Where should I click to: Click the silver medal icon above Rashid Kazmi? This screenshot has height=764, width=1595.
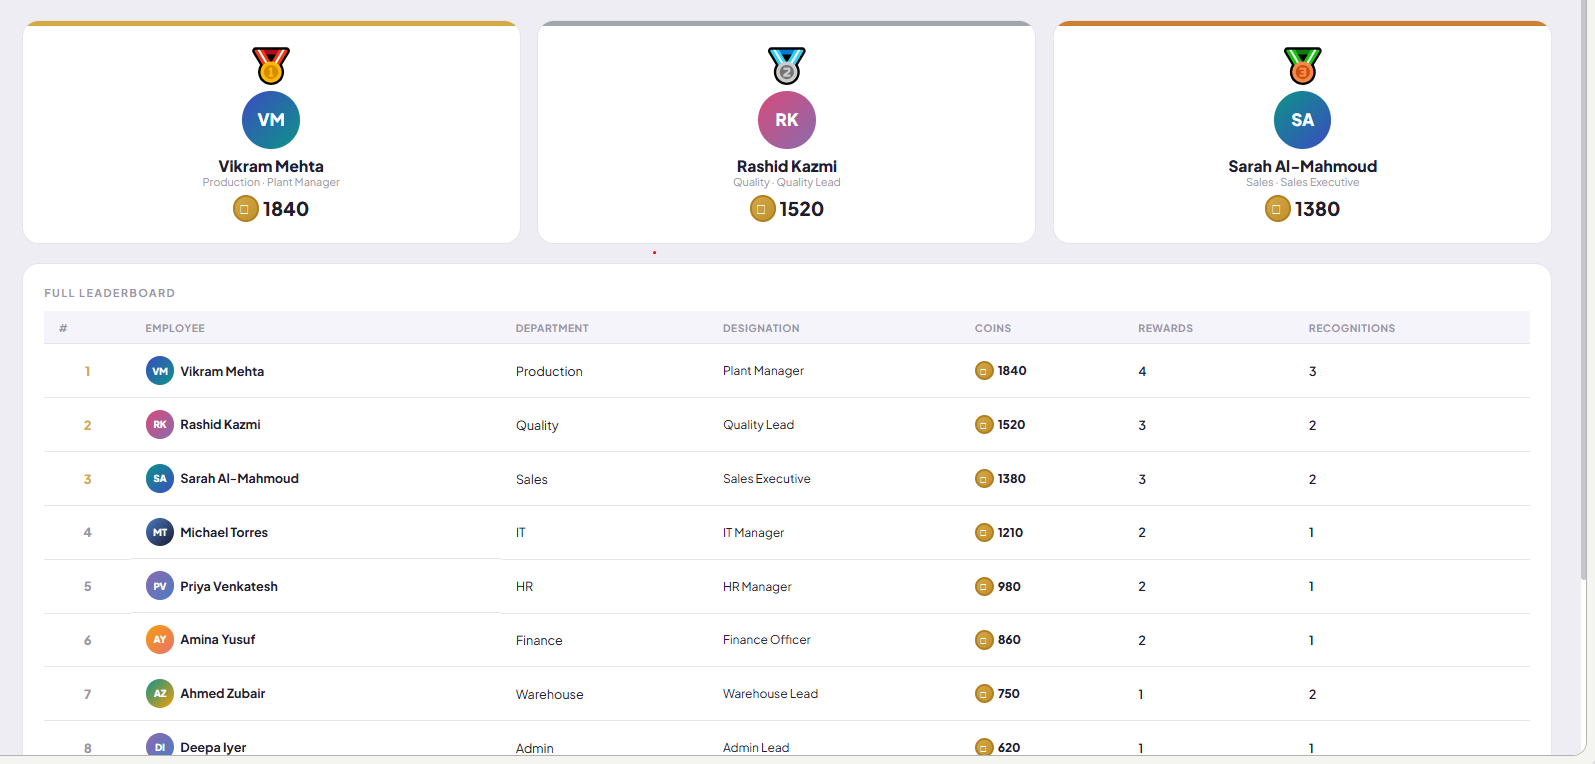[787, 66]
